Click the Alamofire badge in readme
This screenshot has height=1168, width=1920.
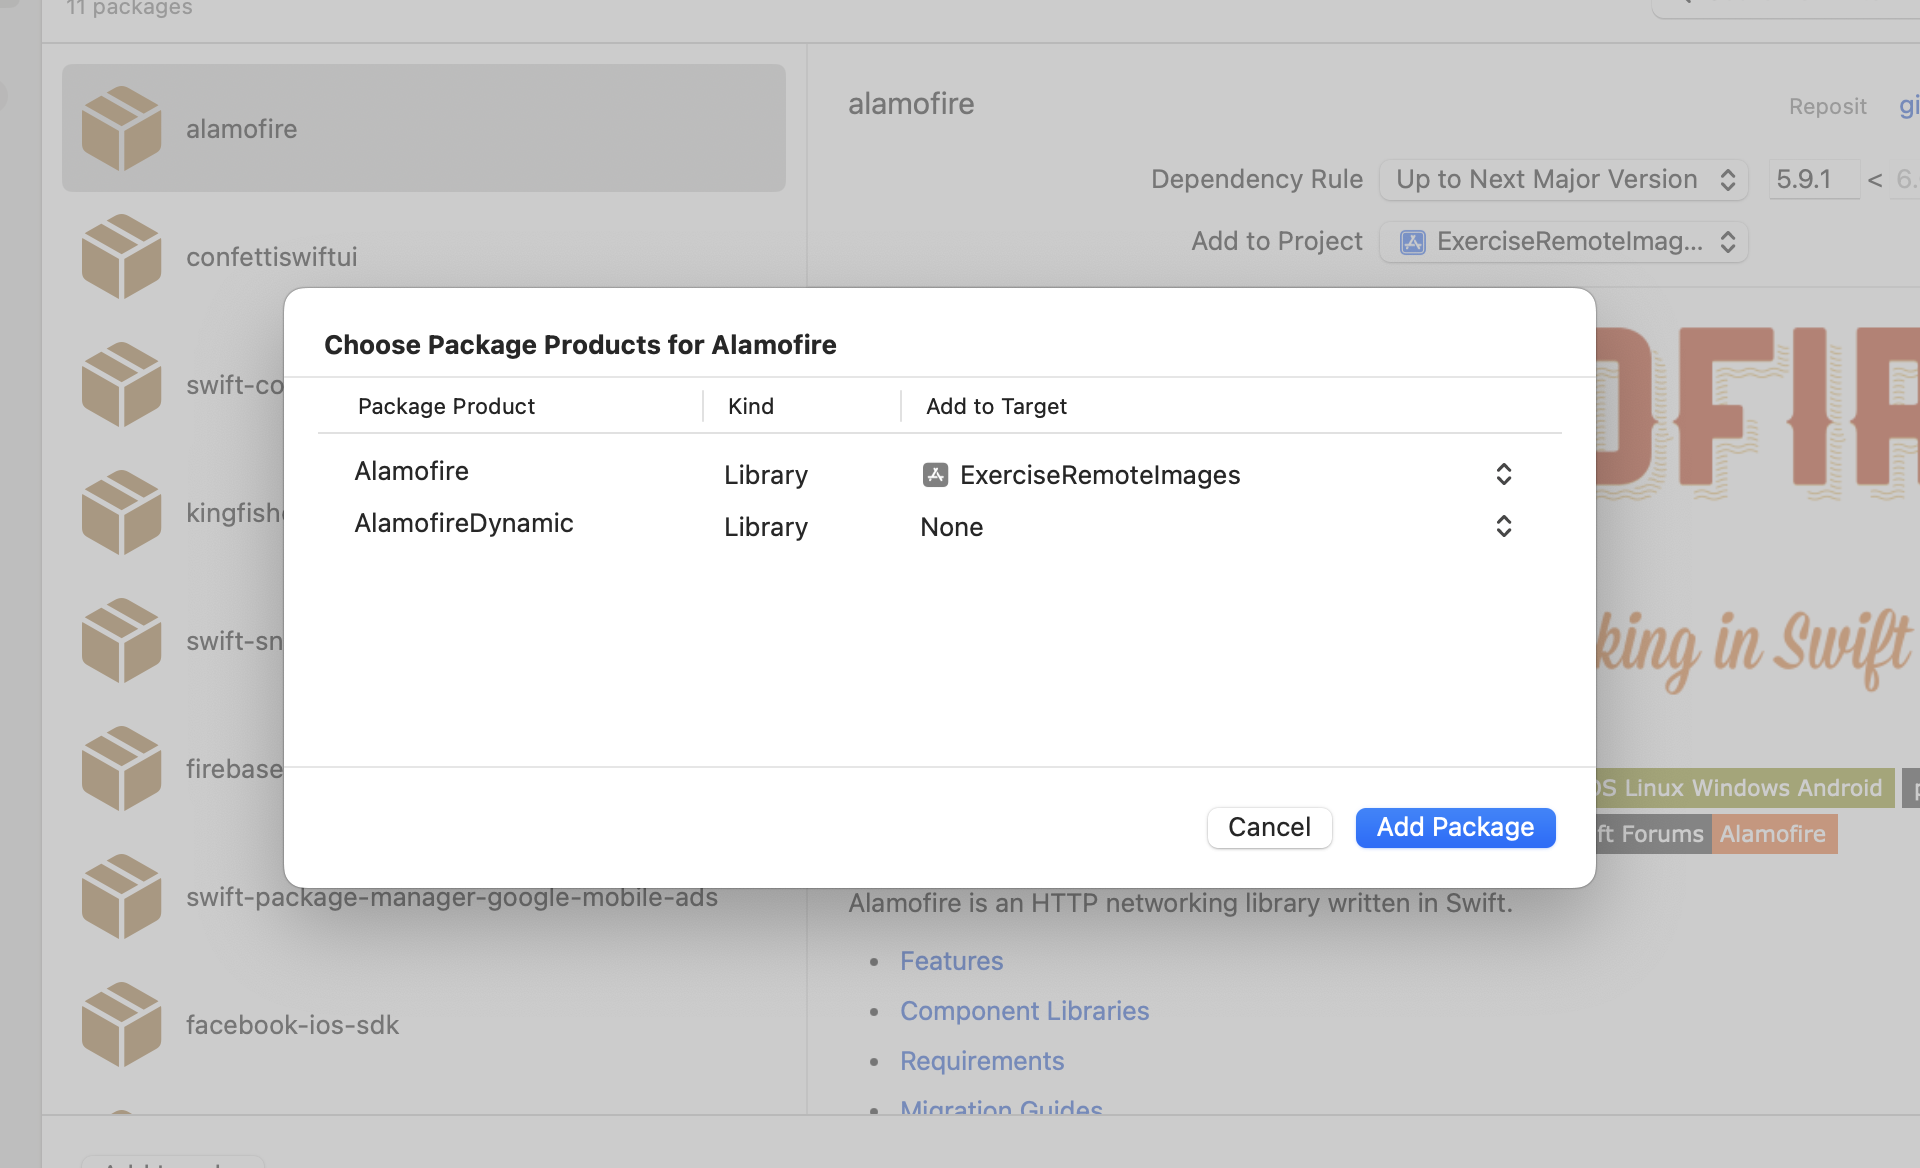point(1773,834)
